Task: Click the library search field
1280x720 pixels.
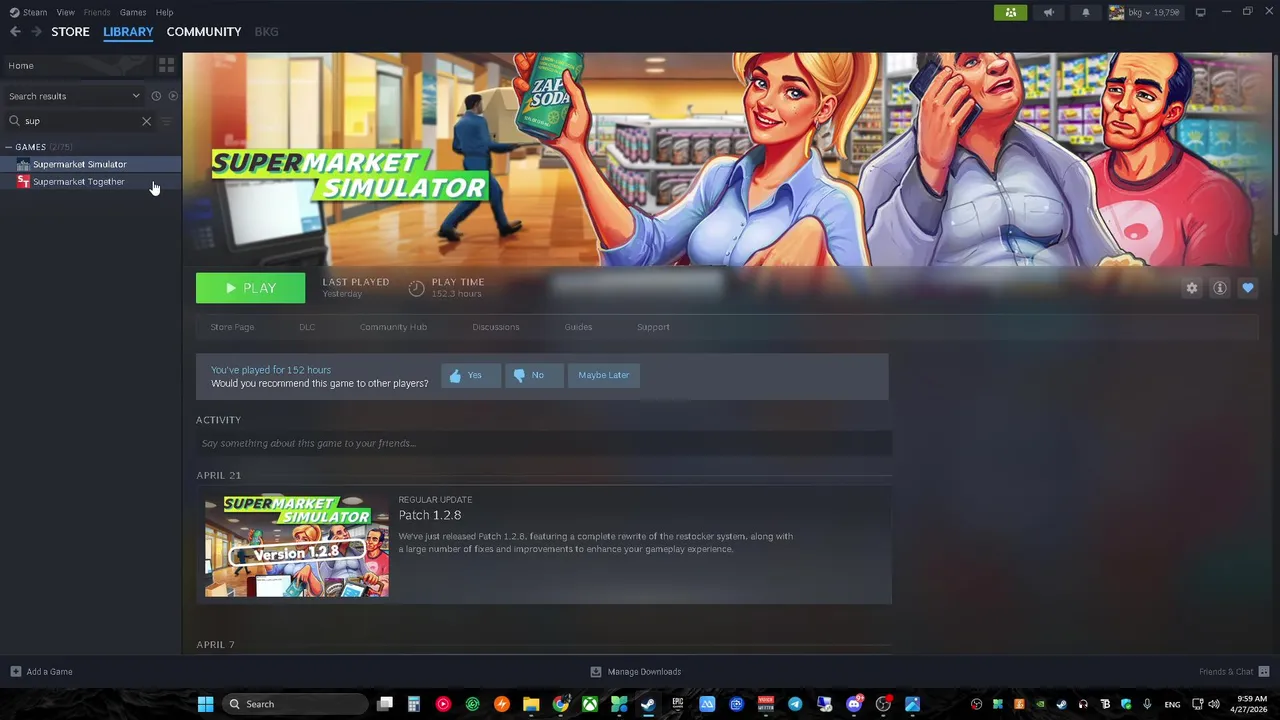Action: point(80,121)
